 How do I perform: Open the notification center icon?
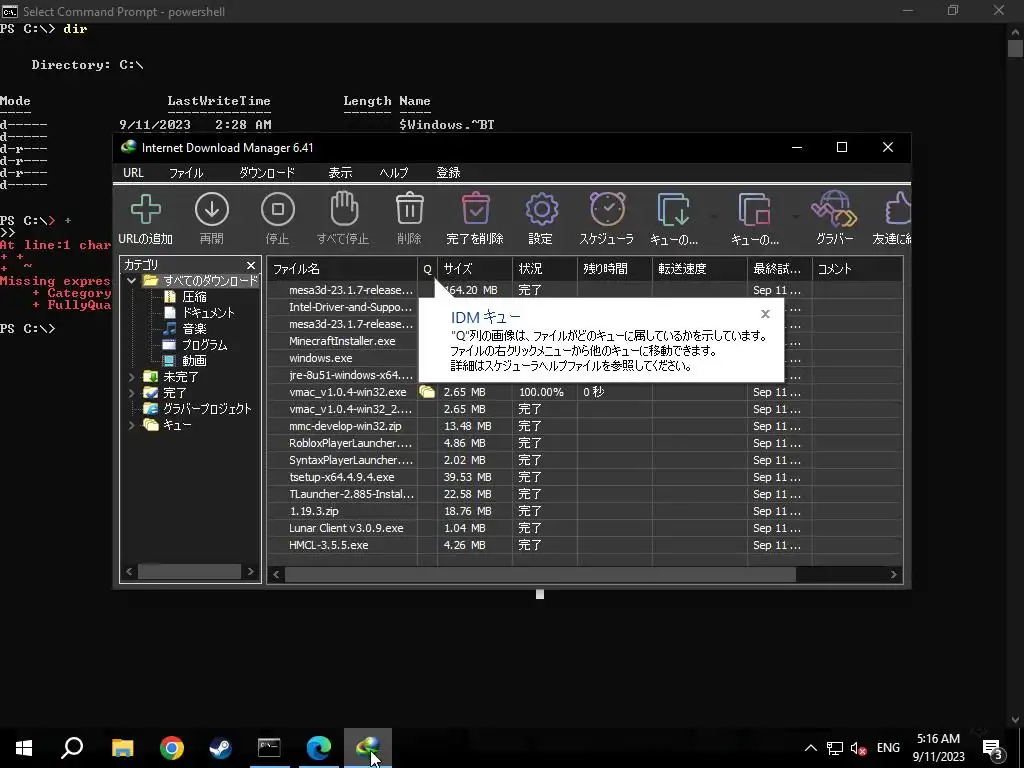point(993,750)
